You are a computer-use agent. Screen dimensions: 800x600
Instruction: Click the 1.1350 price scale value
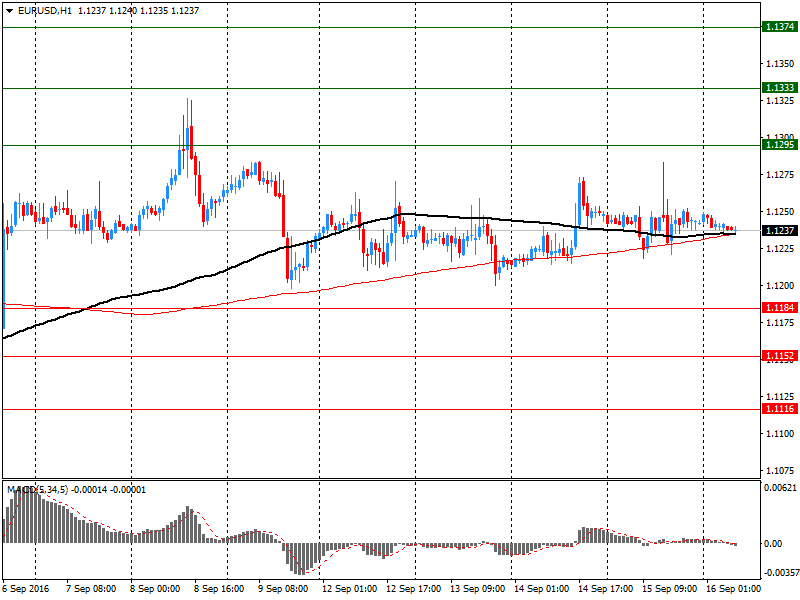[x=780, y=64]
